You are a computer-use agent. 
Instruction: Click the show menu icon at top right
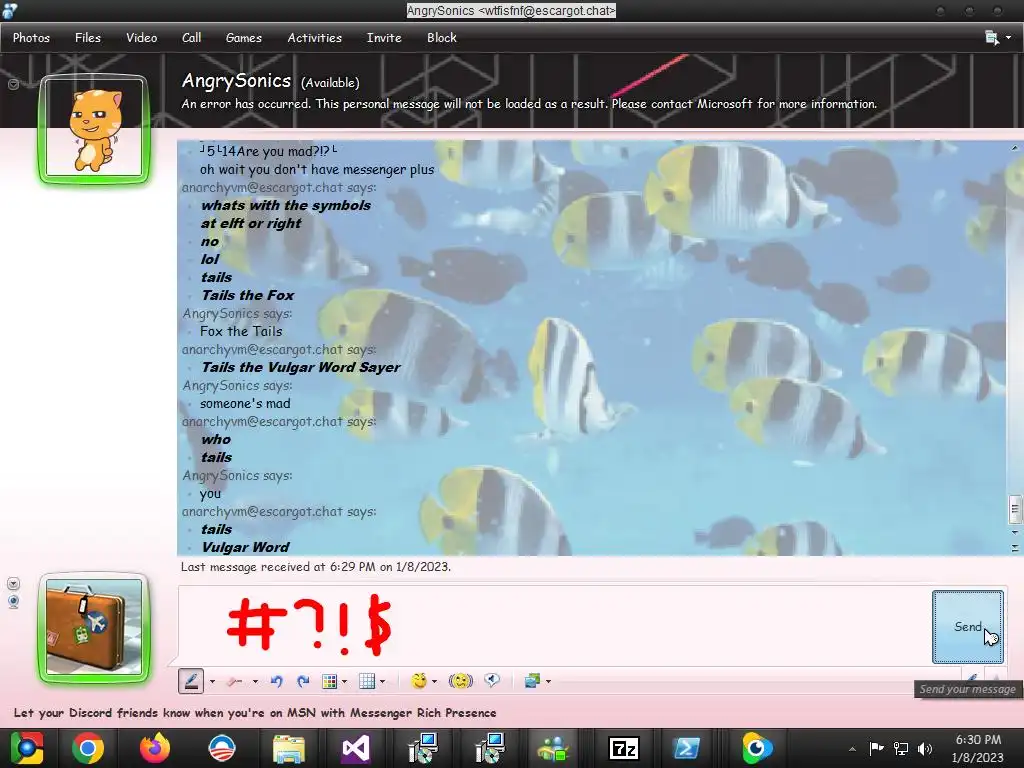click(992, 38)
